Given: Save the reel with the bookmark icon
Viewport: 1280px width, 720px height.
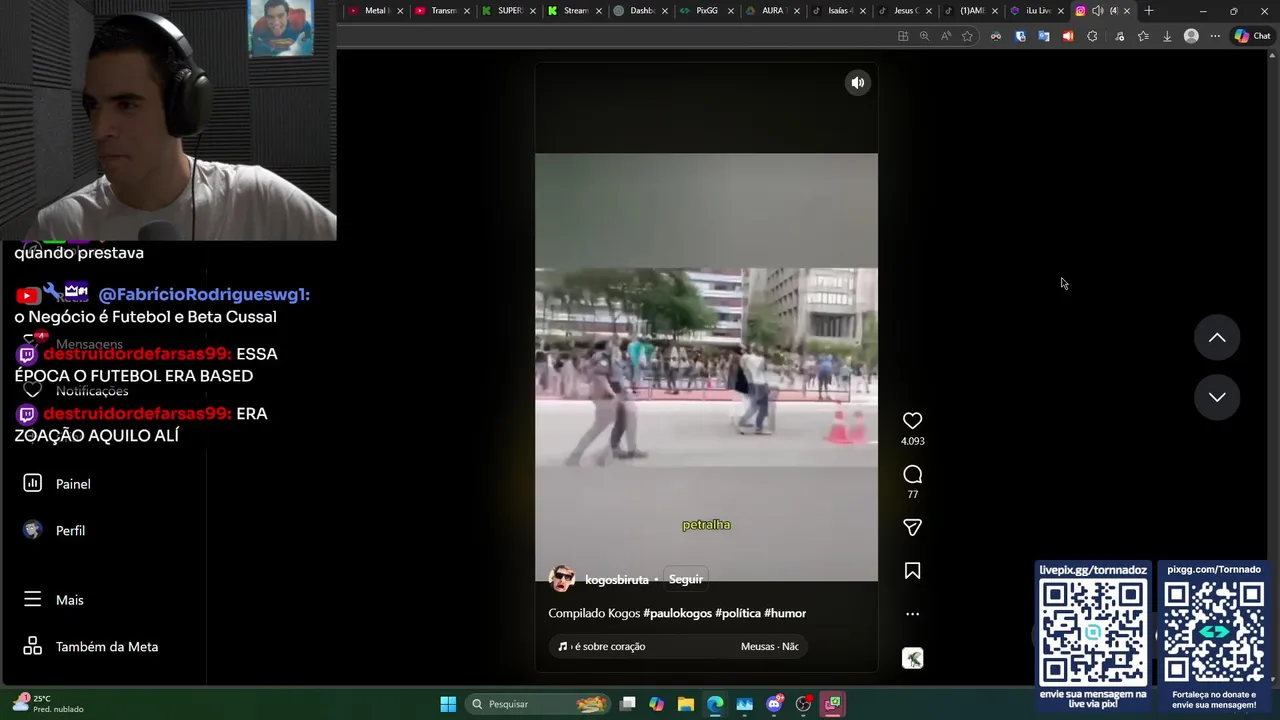Looking at the screenshot, I should [x=912, y=571].
